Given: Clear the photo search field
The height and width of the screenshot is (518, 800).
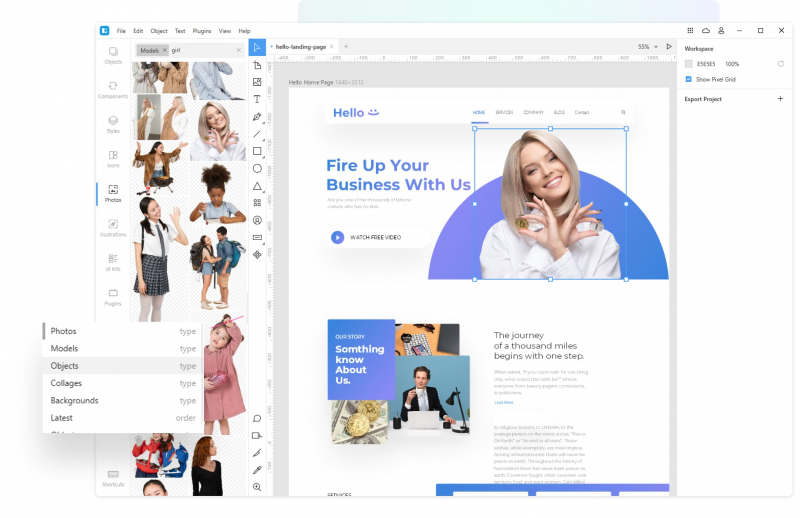Looking at the screenshot, I should pos(239,50).
